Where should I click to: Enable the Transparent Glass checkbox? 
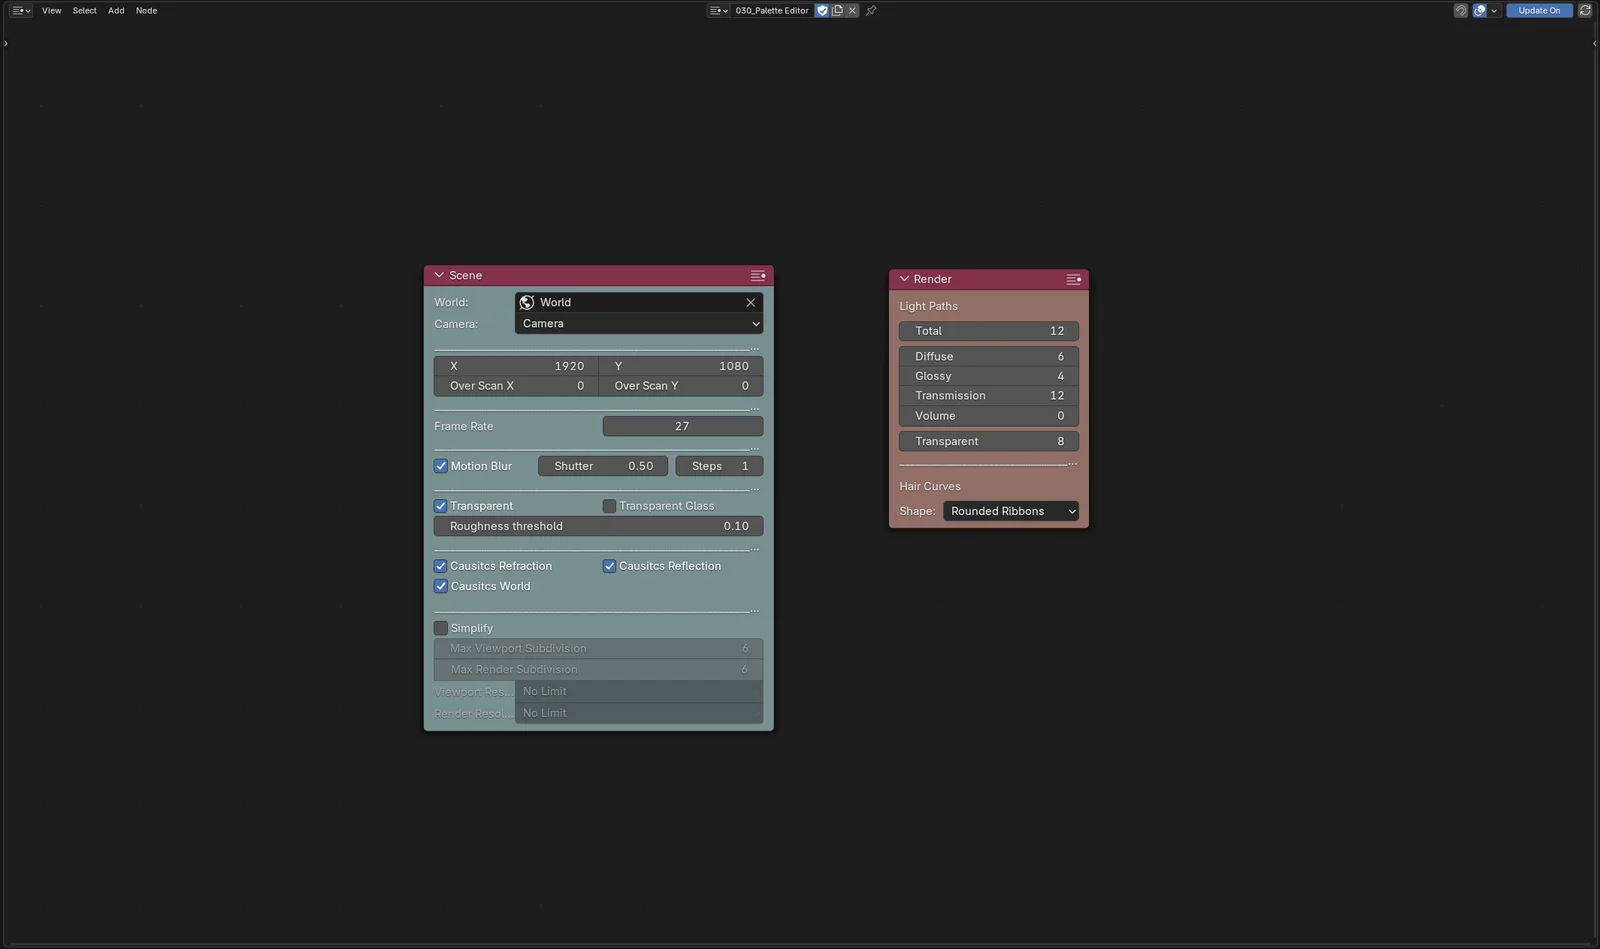(x=609, y=506)
